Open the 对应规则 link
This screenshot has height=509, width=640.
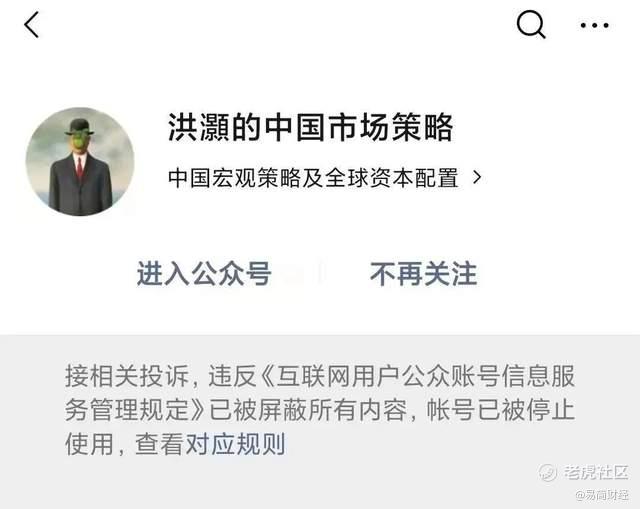tap(236, 444)
